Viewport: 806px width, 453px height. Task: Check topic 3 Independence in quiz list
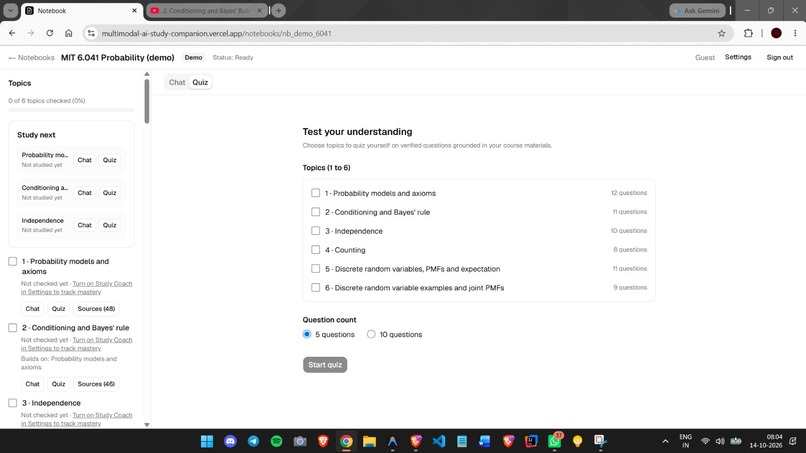click(316, 231)
